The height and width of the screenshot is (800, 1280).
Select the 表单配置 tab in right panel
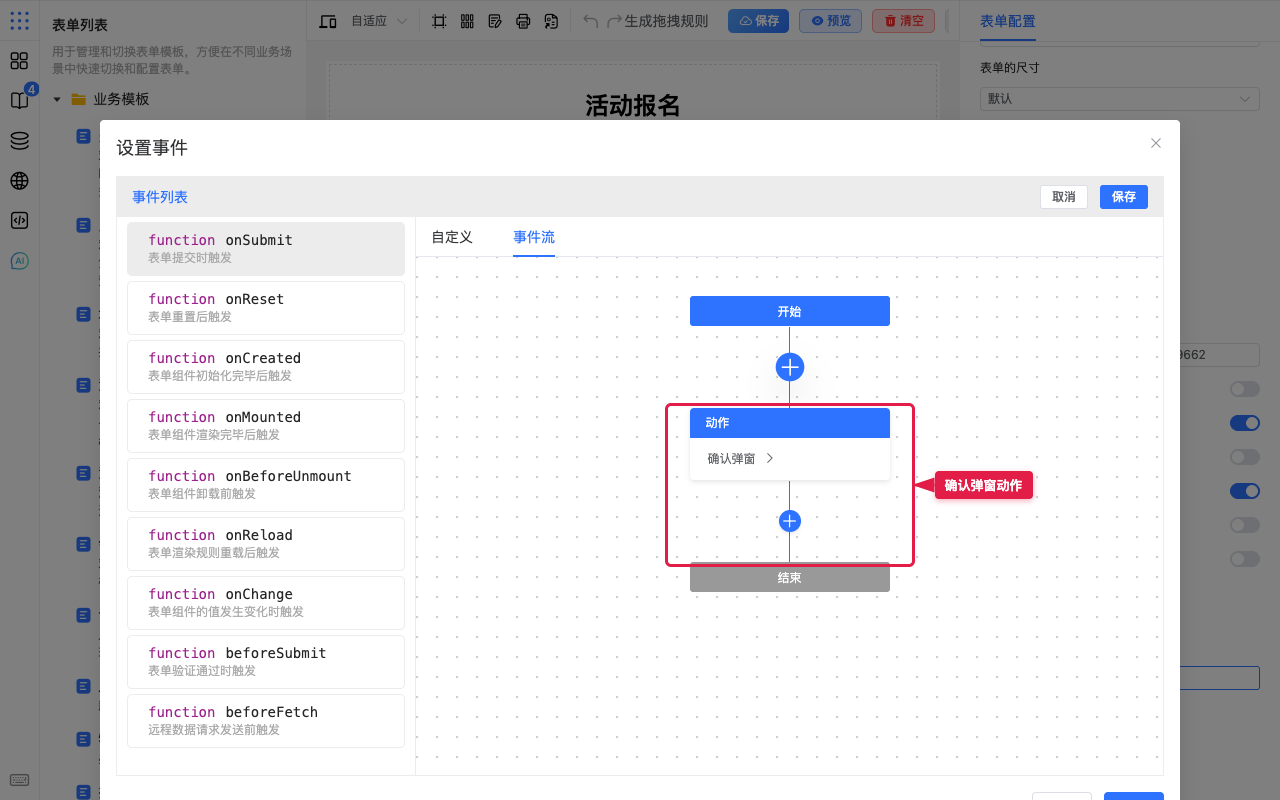[1008, 21]
